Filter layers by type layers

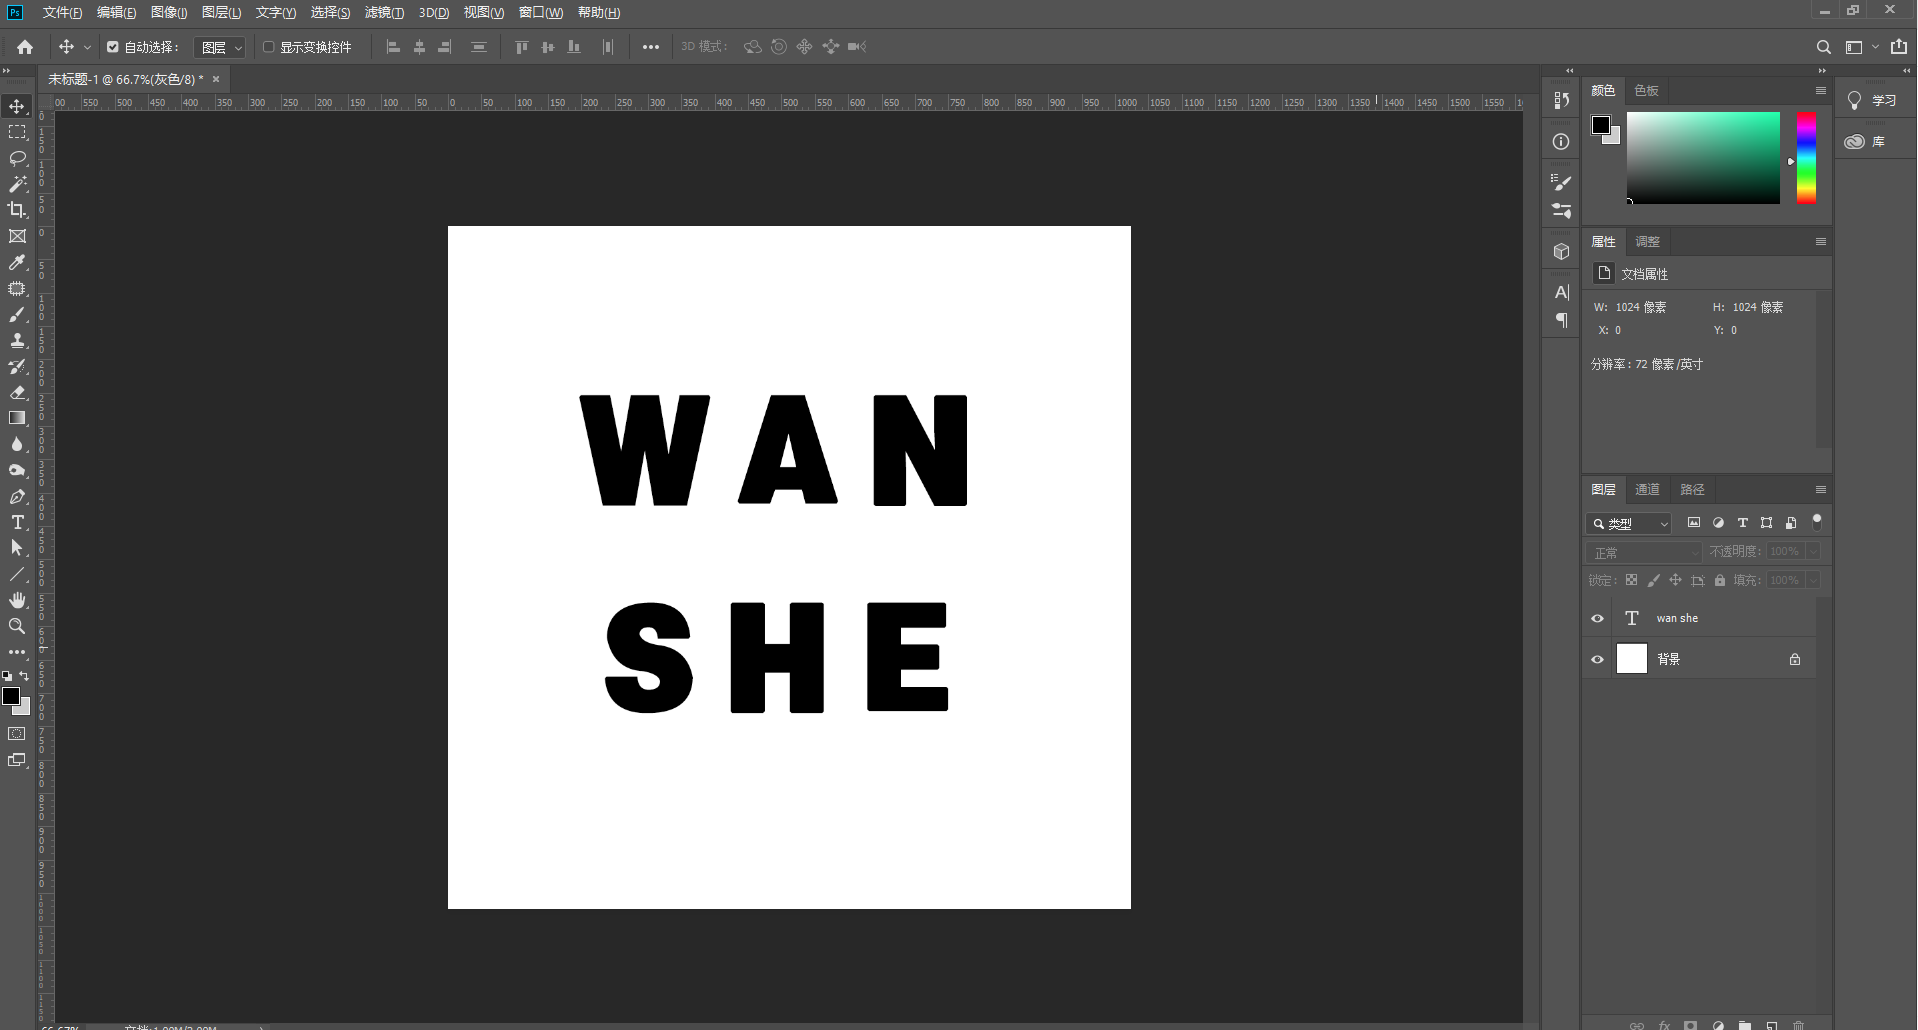click(1742, 523)
